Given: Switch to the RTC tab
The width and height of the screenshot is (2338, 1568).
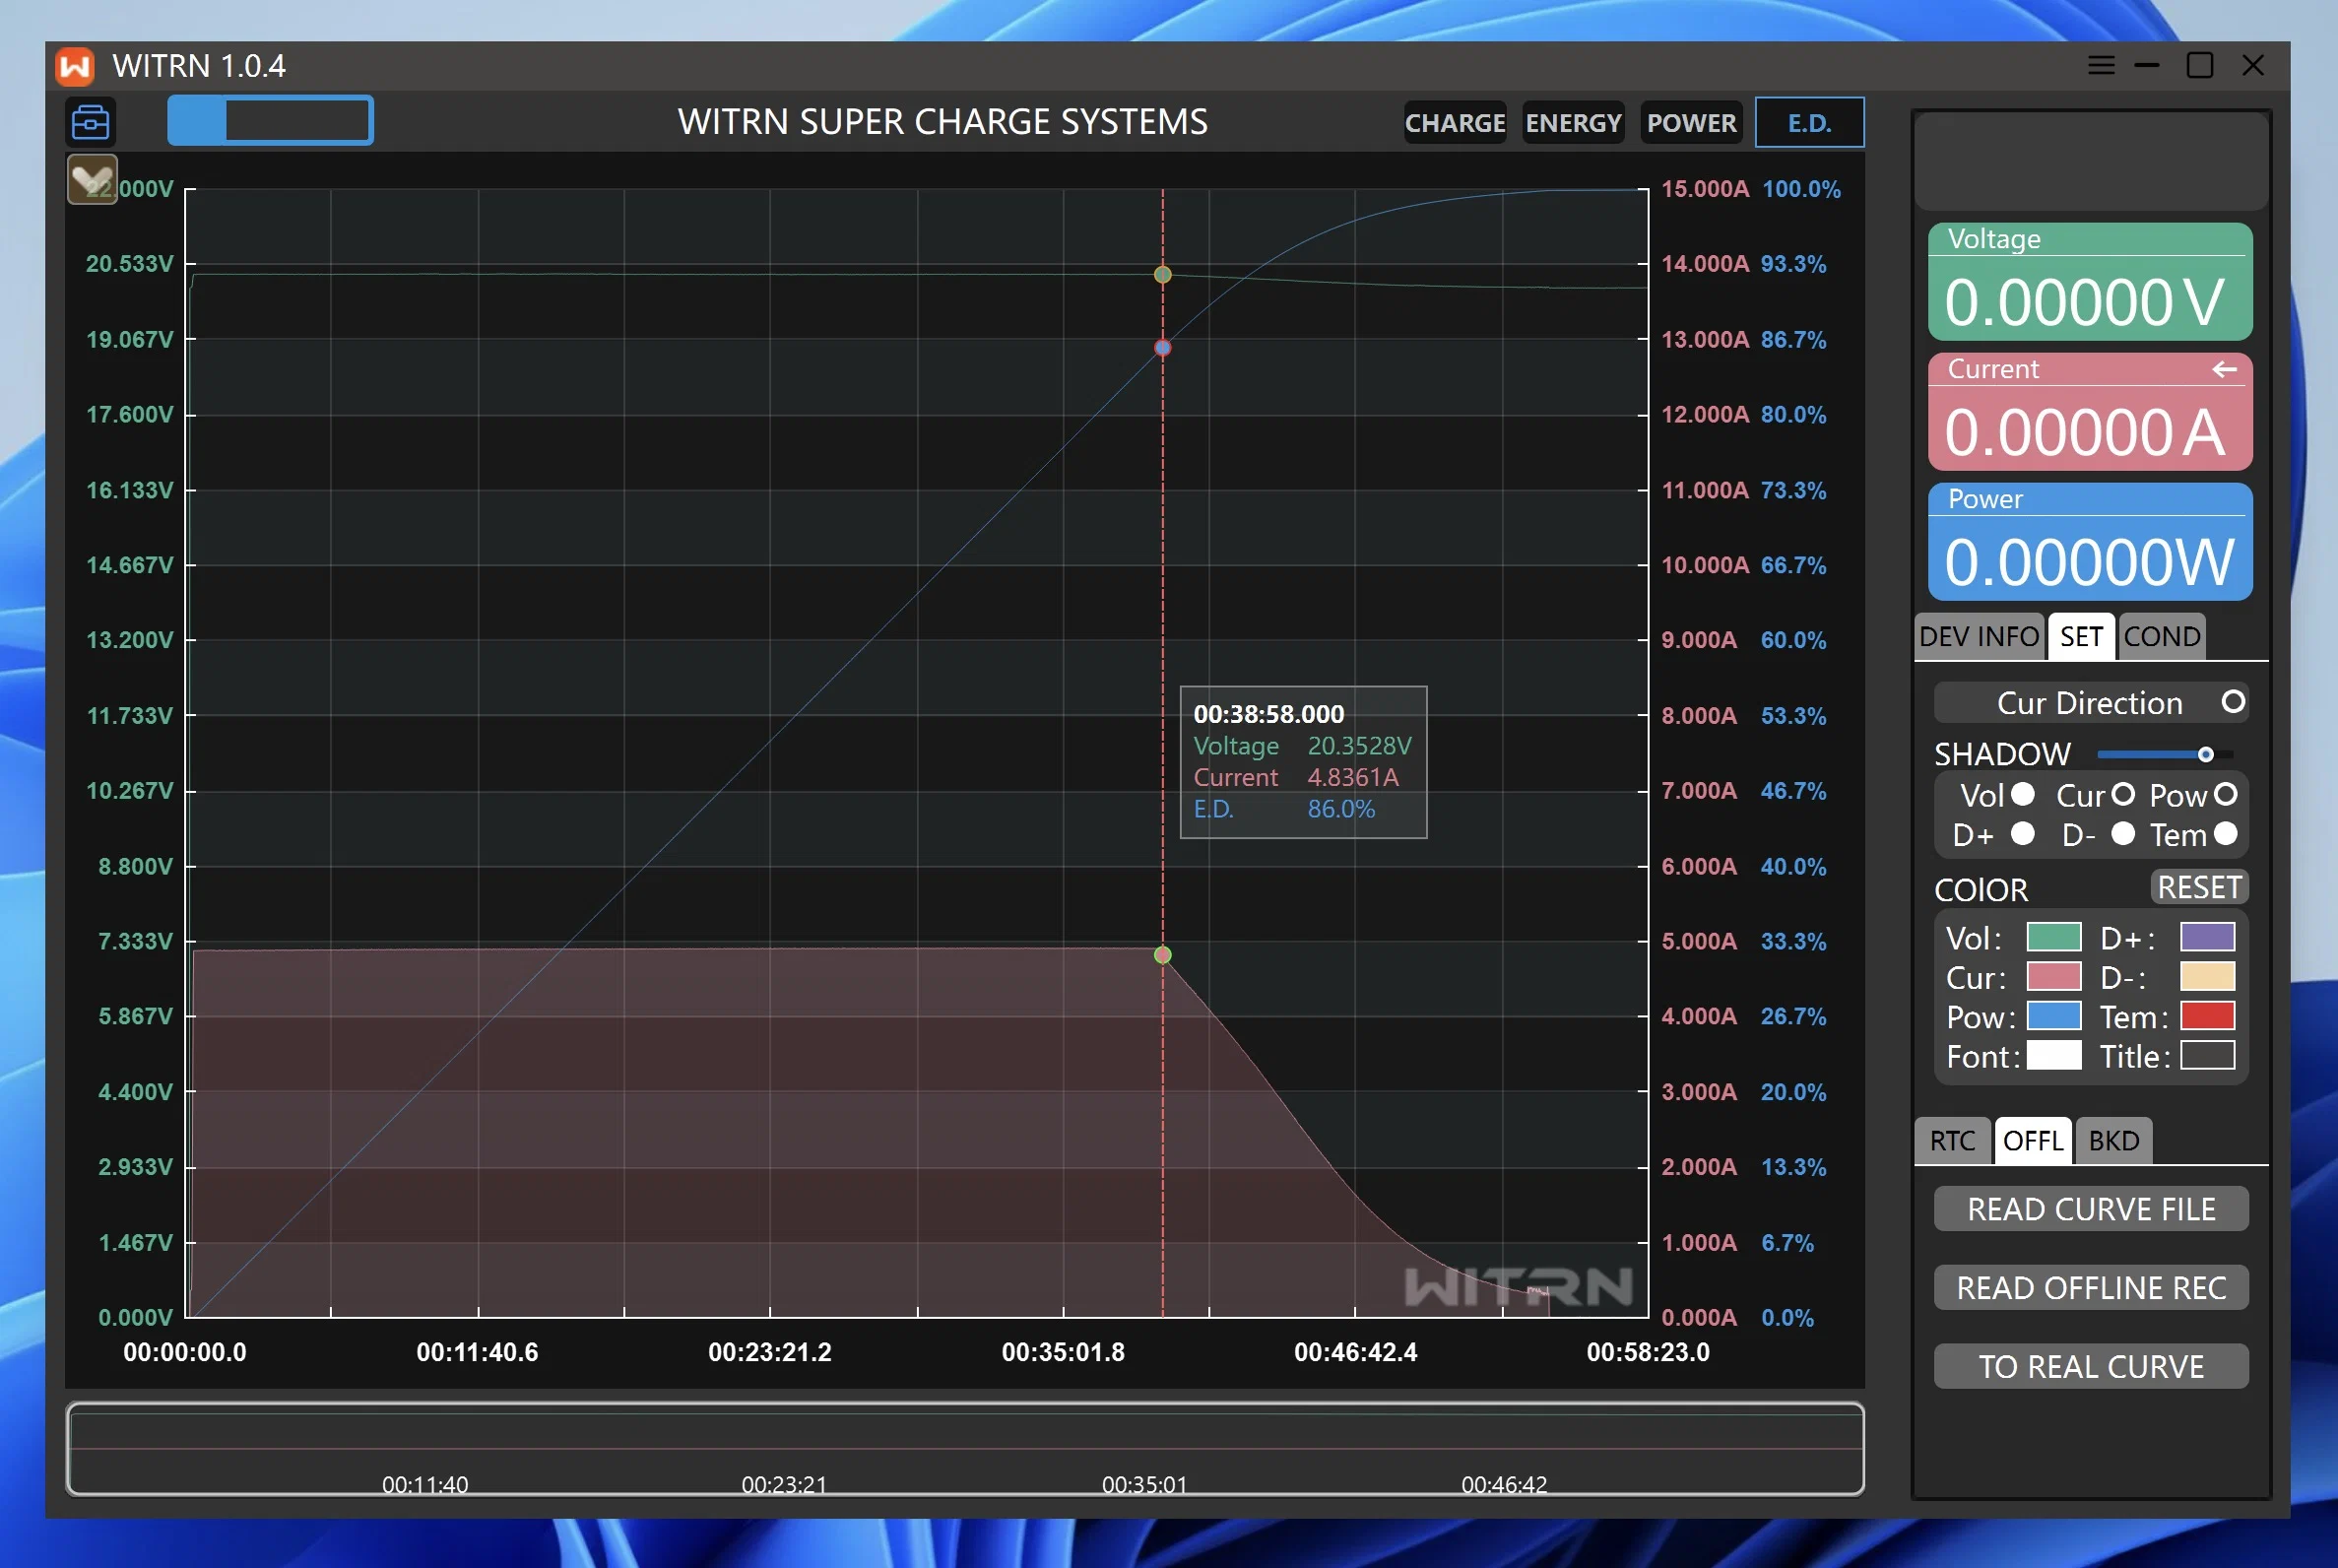Looking at the screenshot, I should (1952, 1141).
